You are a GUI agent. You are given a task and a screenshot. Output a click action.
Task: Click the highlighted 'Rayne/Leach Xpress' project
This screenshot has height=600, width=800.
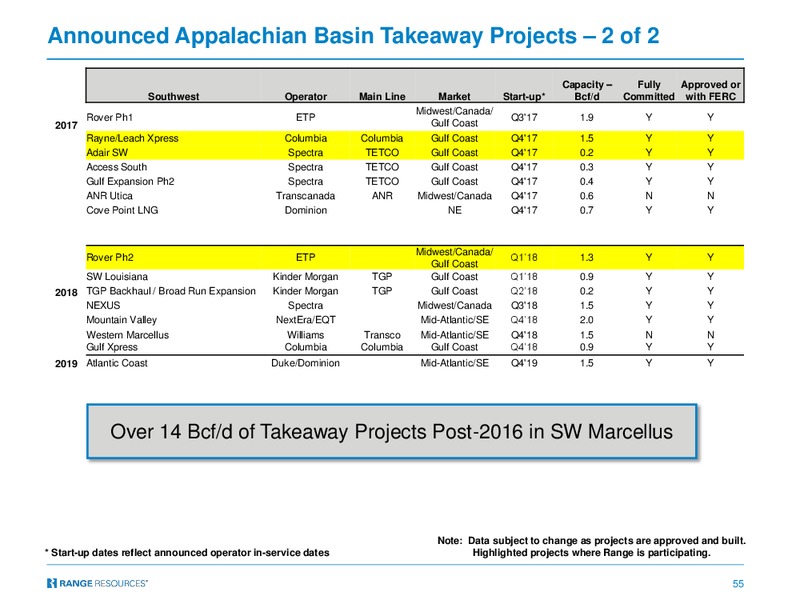point(132,138)
